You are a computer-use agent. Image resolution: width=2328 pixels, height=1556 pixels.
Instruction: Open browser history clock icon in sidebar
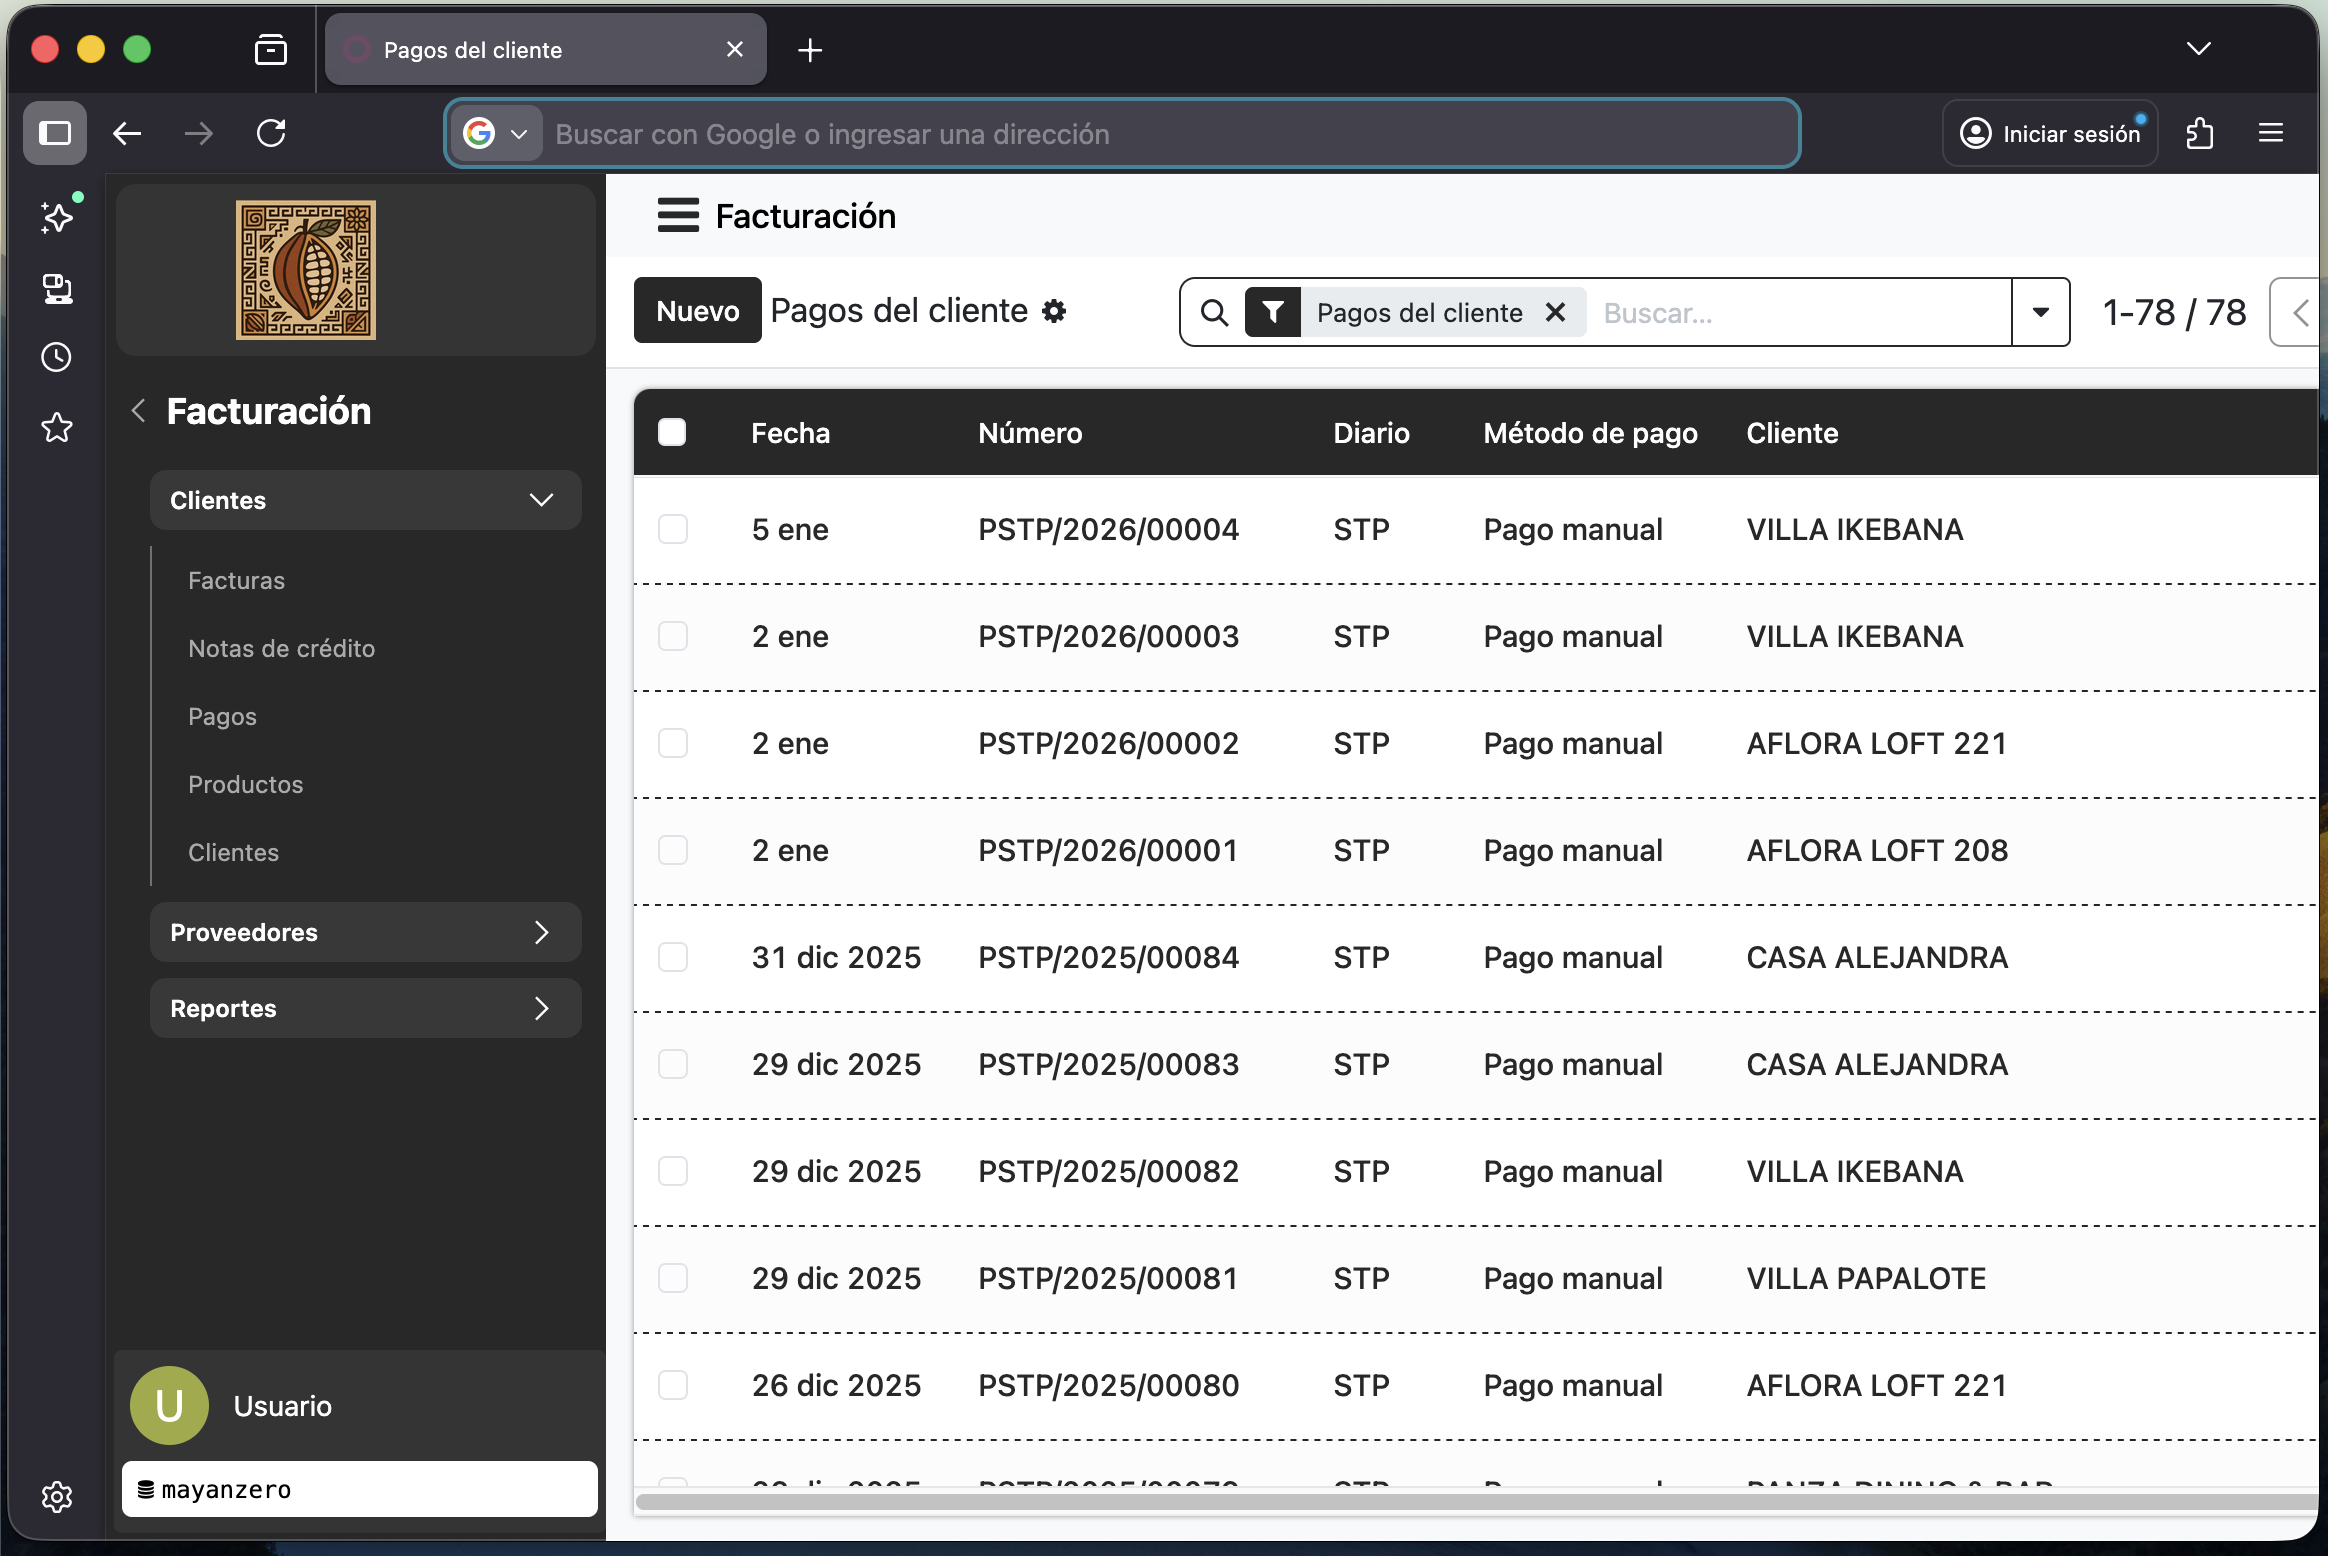click(57, 357)
